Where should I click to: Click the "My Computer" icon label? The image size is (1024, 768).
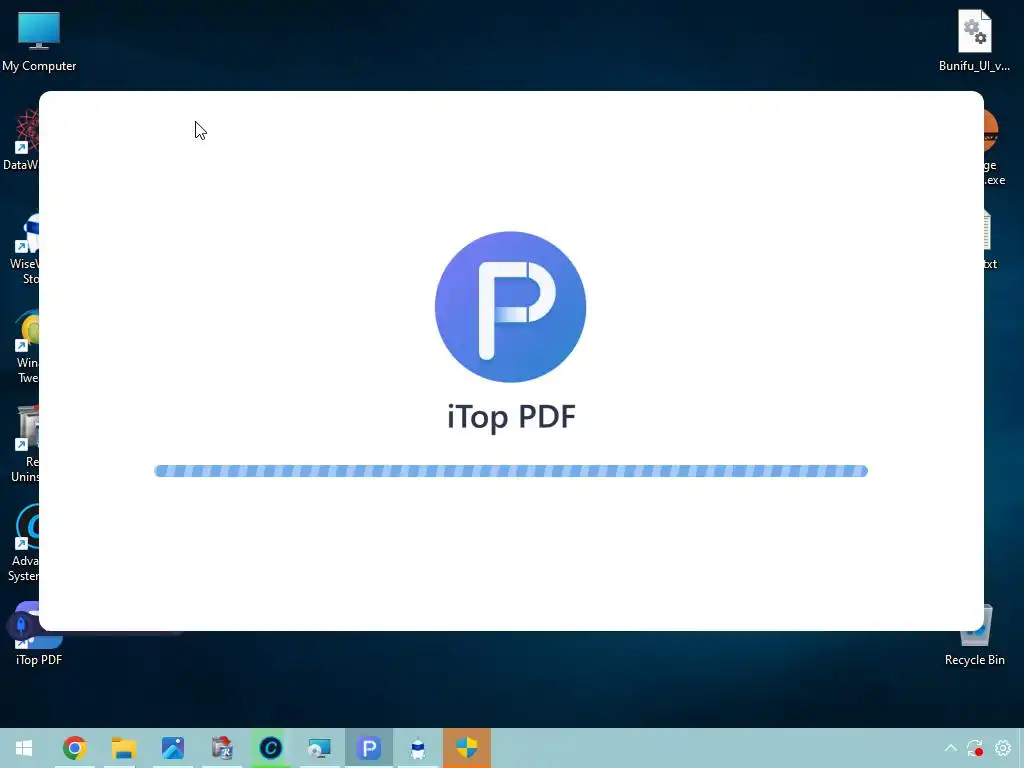39,66
